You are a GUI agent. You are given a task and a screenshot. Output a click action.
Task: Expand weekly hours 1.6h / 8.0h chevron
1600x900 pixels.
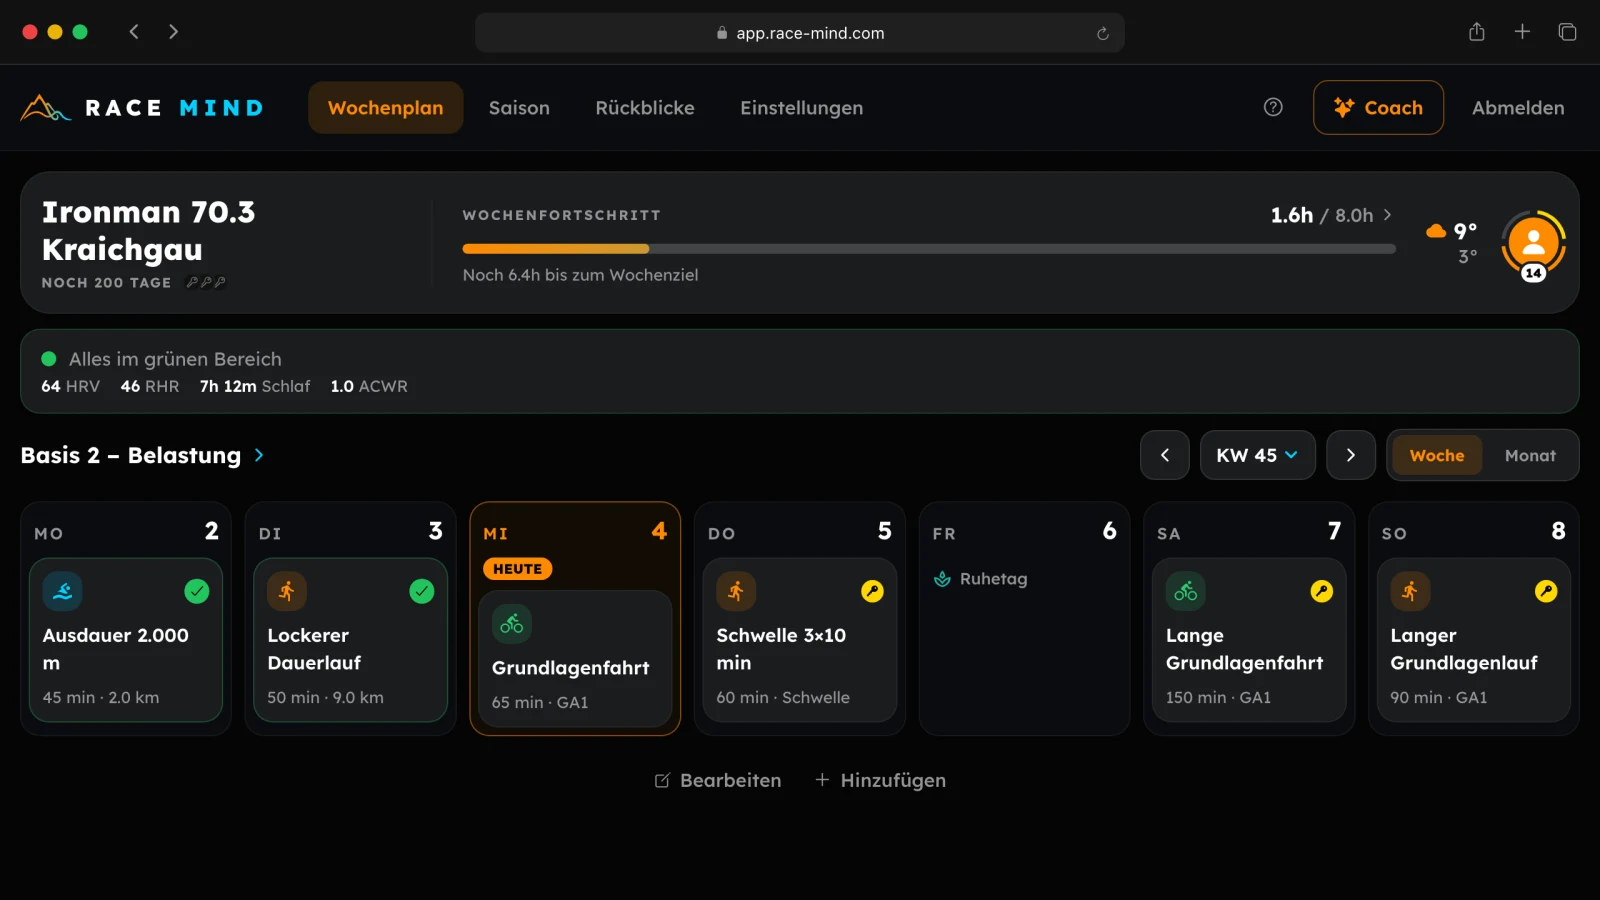coord(1387,215)
